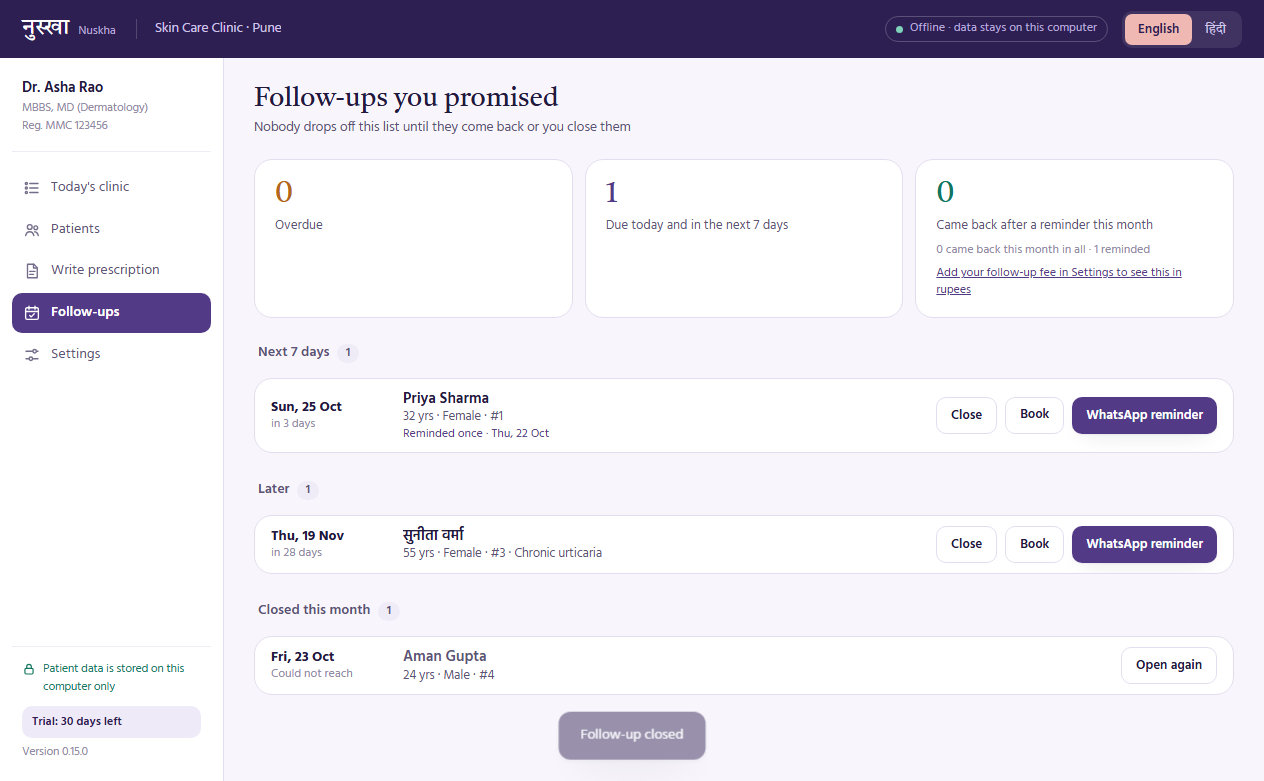Switch language to हिंदी

pos(1215,29)
